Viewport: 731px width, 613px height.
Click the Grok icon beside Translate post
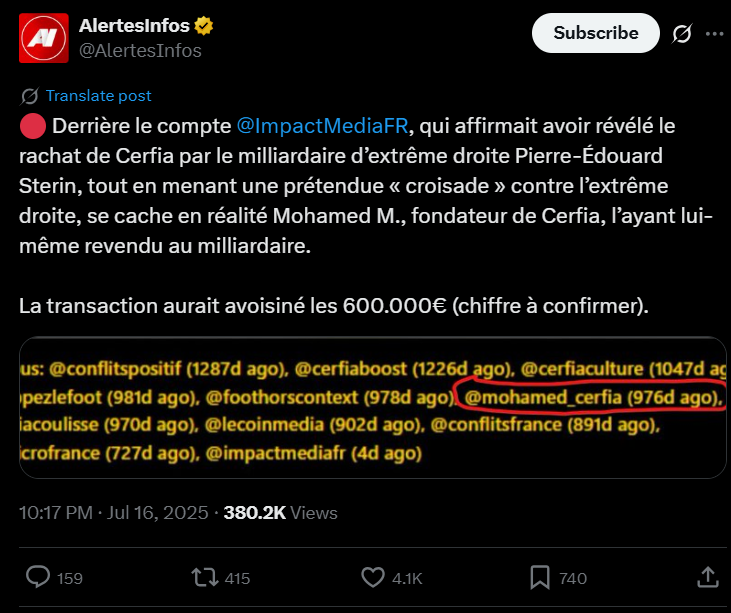pos(29,96)
